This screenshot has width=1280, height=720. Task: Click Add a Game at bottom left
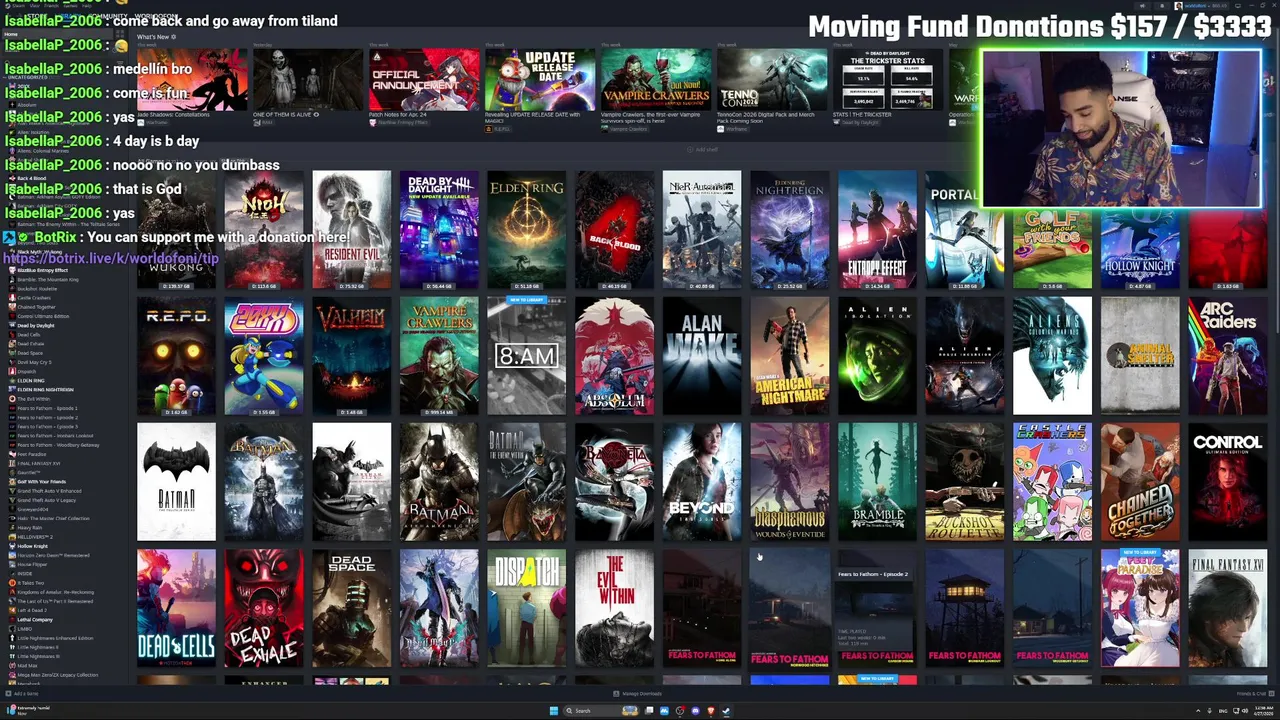[x=24, y=693]
